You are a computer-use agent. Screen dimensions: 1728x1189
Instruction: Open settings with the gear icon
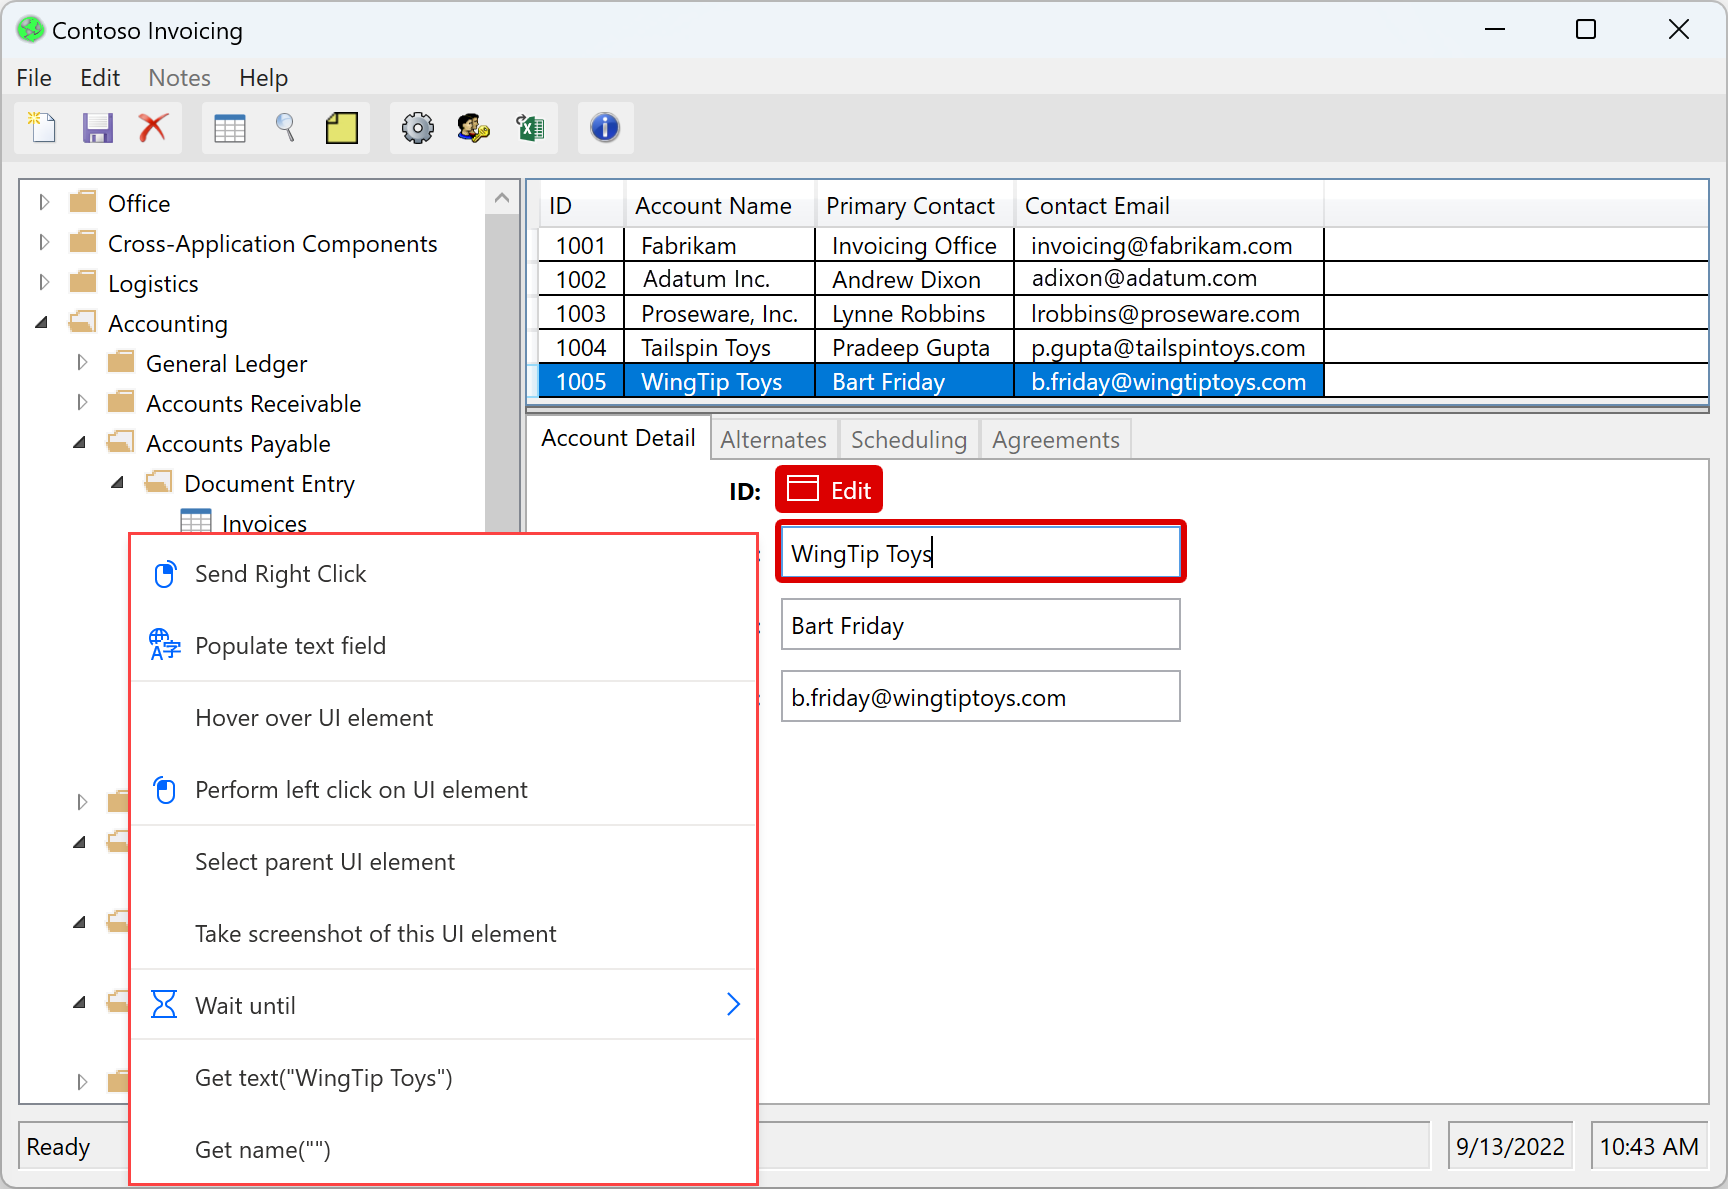click(418, 128)
